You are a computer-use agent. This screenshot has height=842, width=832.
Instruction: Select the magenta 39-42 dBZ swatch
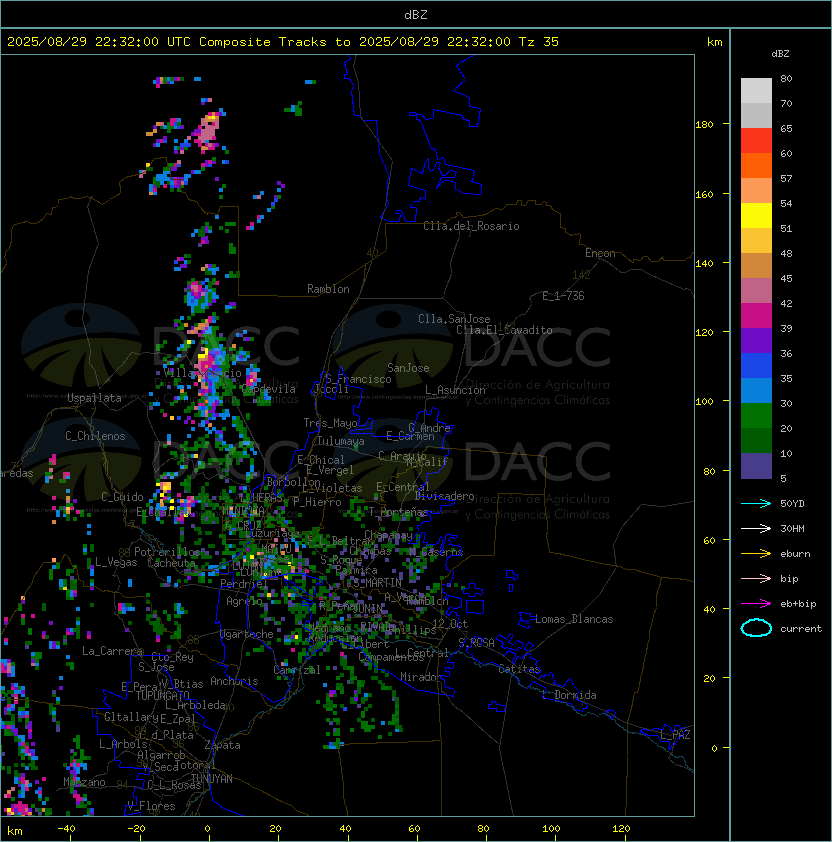(756, 316)
